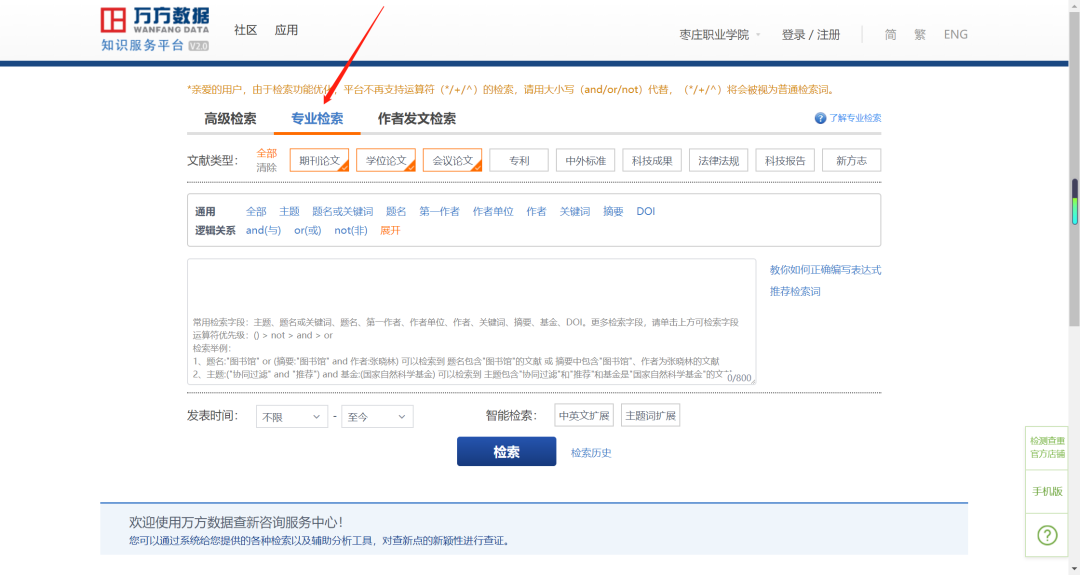Toggle 中英文扩展 smart search

click(584, 415)
